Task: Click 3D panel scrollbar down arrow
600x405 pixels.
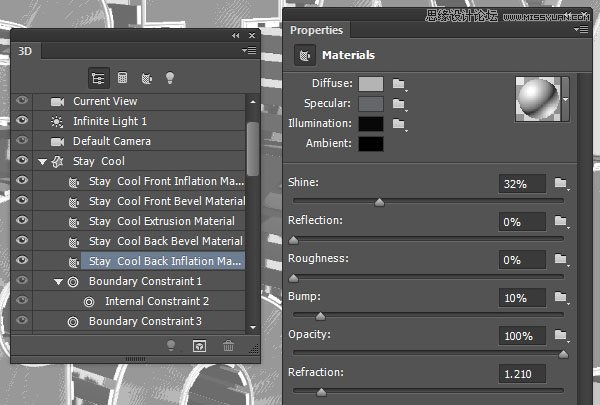Action: (253, 327)
